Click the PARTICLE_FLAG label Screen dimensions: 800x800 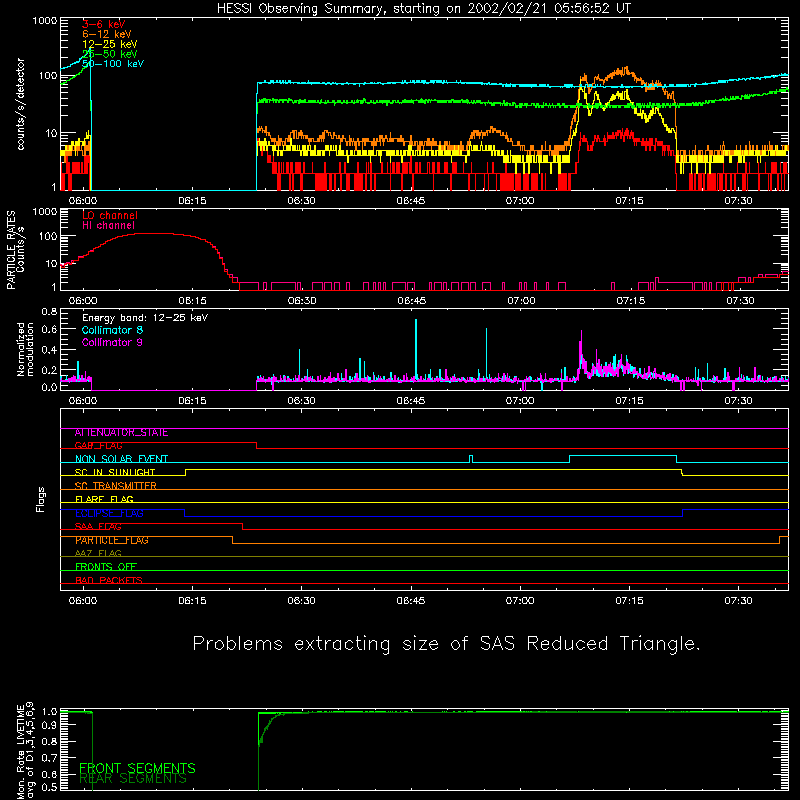112,540
